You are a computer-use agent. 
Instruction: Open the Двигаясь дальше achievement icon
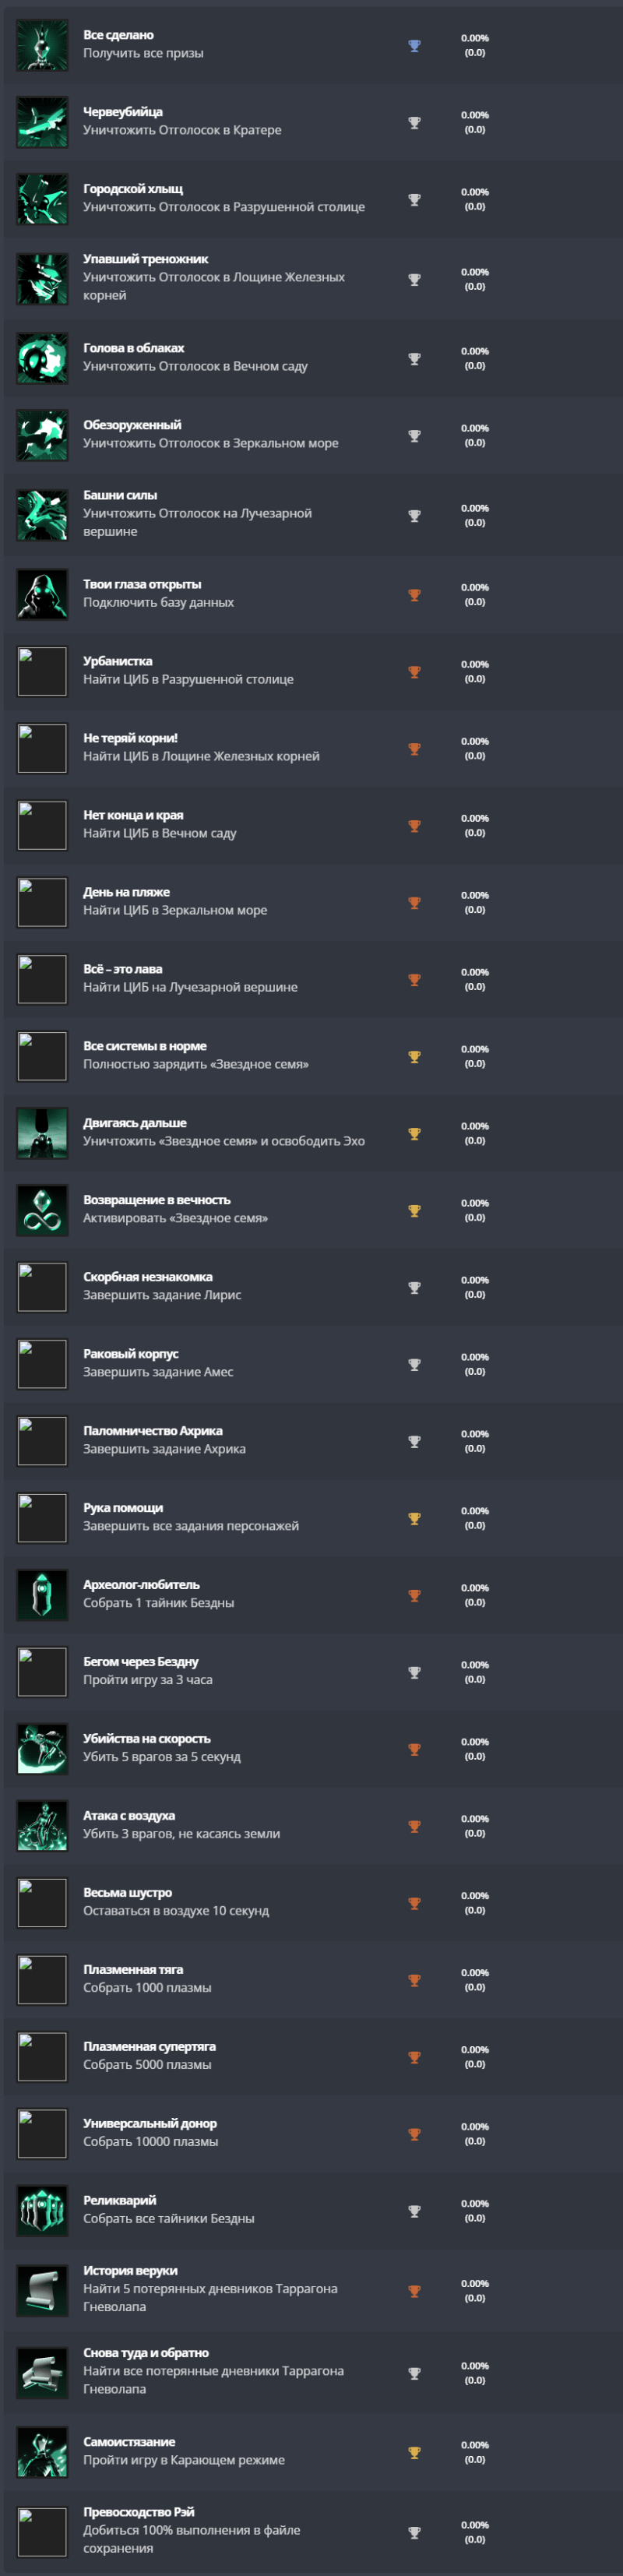click(42, 1133)
